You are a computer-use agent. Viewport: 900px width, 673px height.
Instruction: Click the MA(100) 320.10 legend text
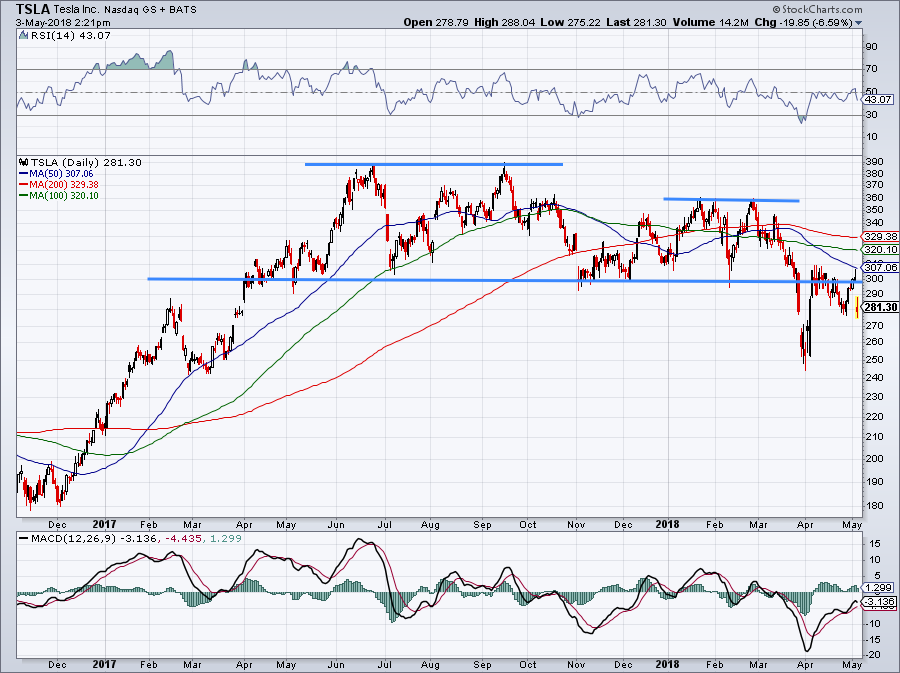click(x=64, y=196)
